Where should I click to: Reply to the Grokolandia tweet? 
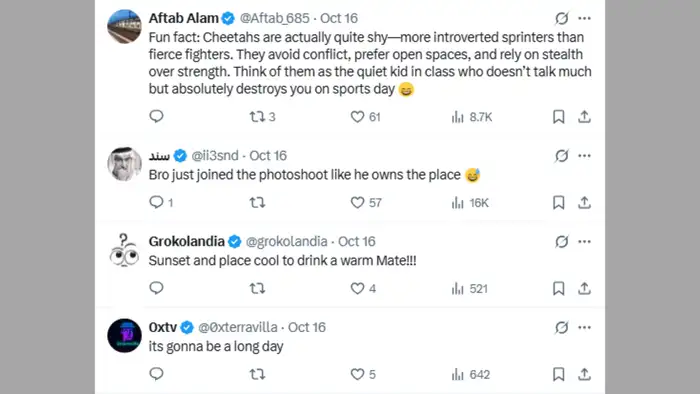(156, 288)
